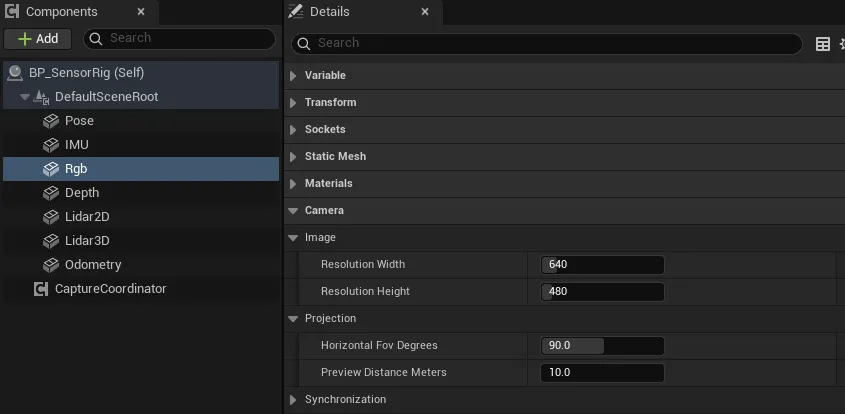The height and width of the screenshot is (414, 845).
Task: Click the Details panel pencil icon
Action: (x=295, y=11)
